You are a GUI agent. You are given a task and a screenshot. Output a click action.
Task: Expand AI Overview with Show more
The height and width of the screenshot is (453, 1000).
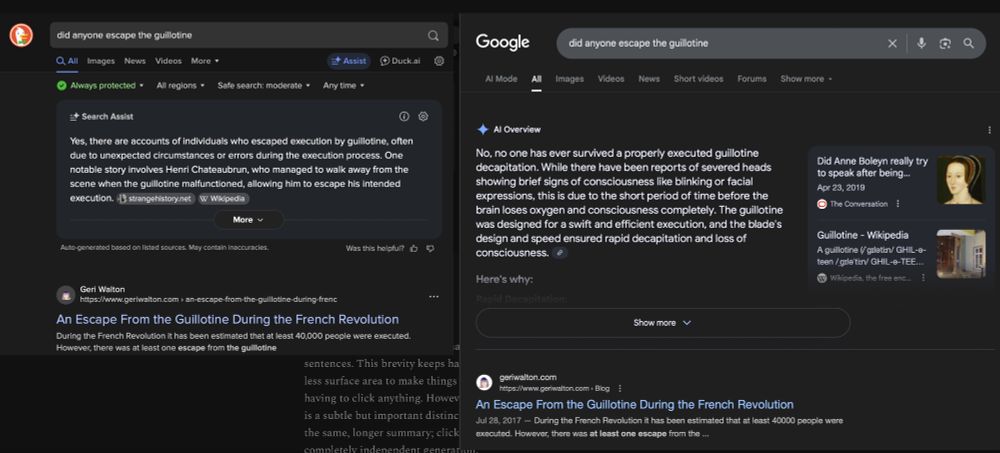(x=663, y=323)
